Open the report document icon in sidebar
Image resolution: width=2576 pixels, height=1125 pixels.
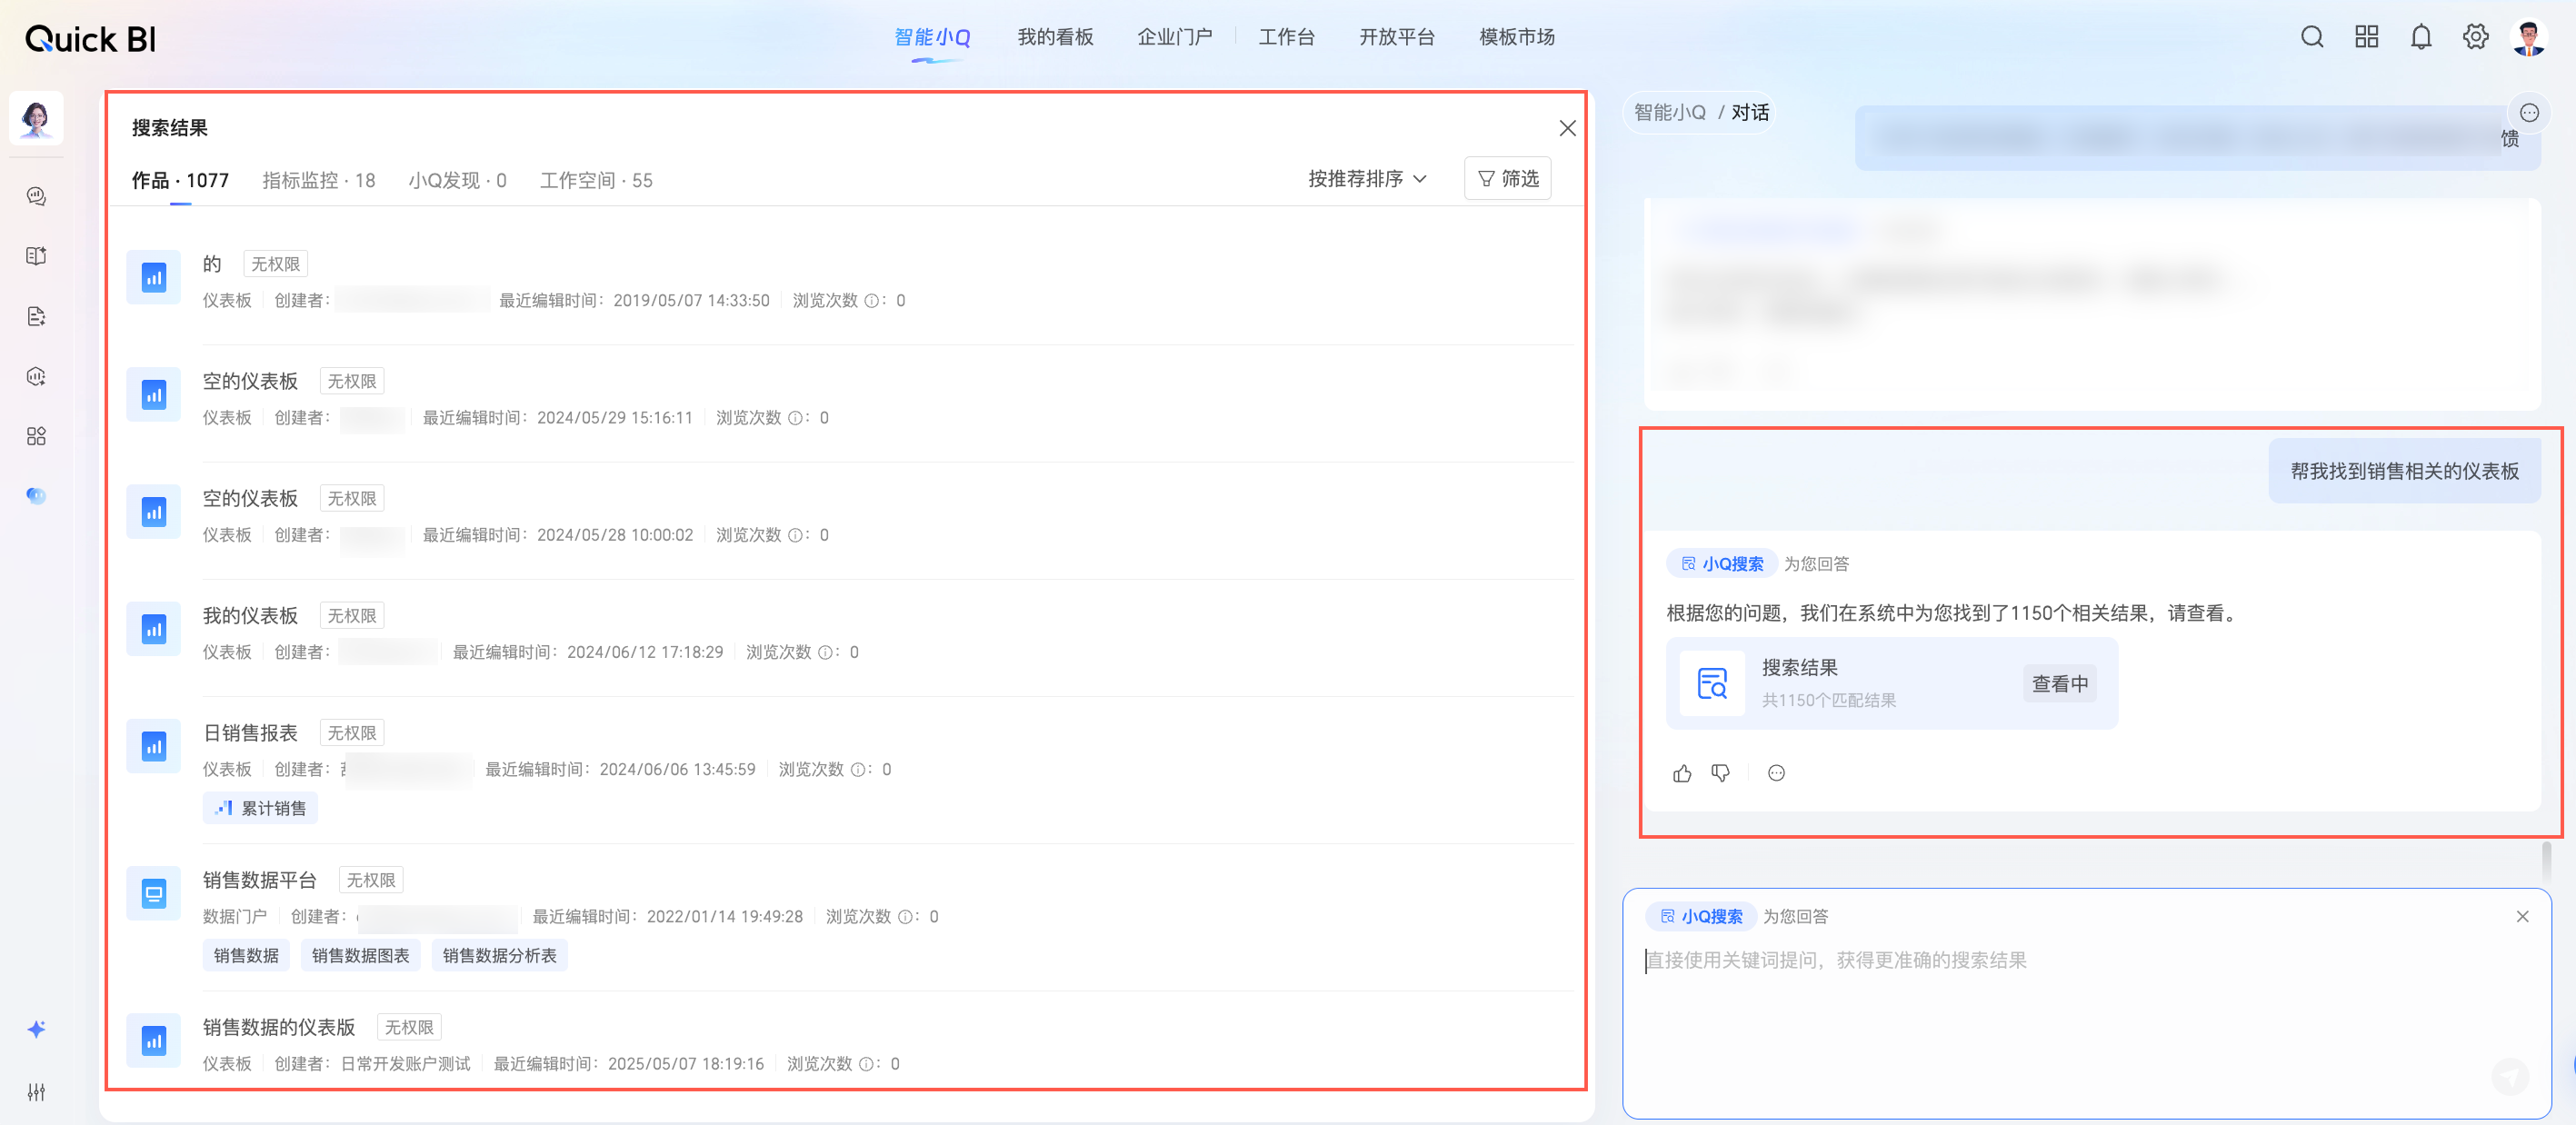pyautogui.click(x=37, y=316)
